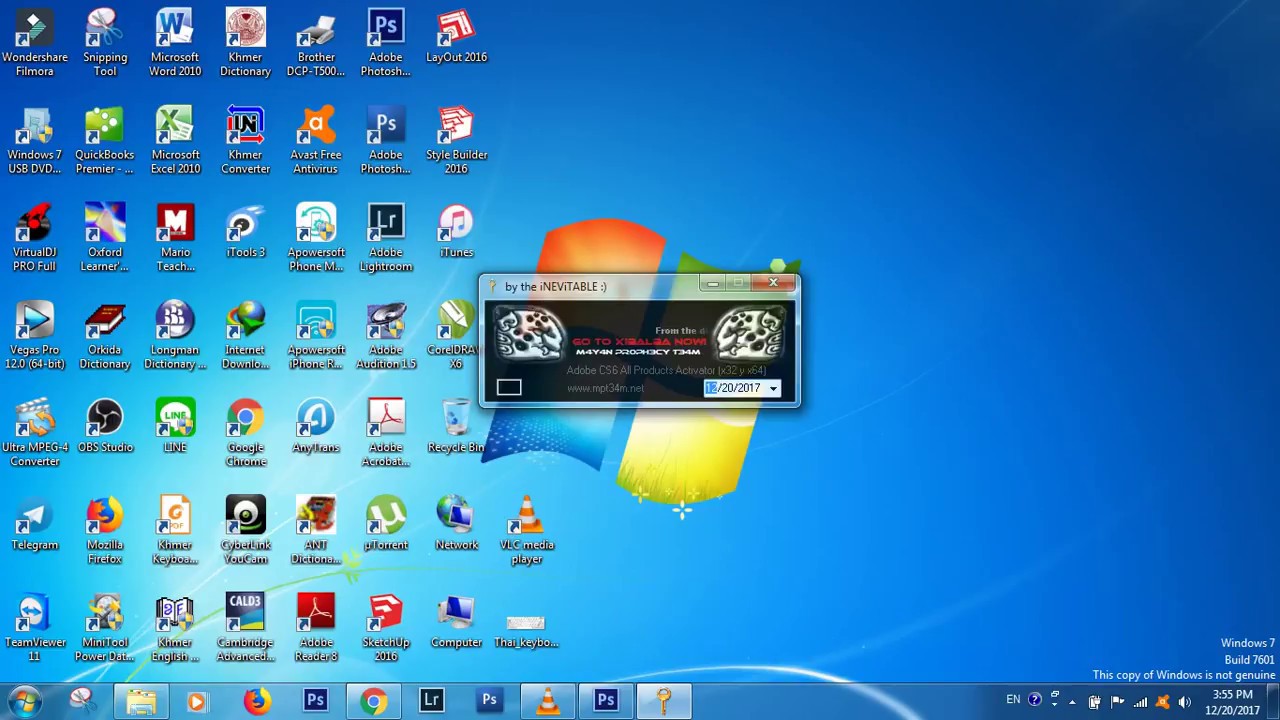Select the Vegas Pro 12.0 desktop icon

coord(35,336)
